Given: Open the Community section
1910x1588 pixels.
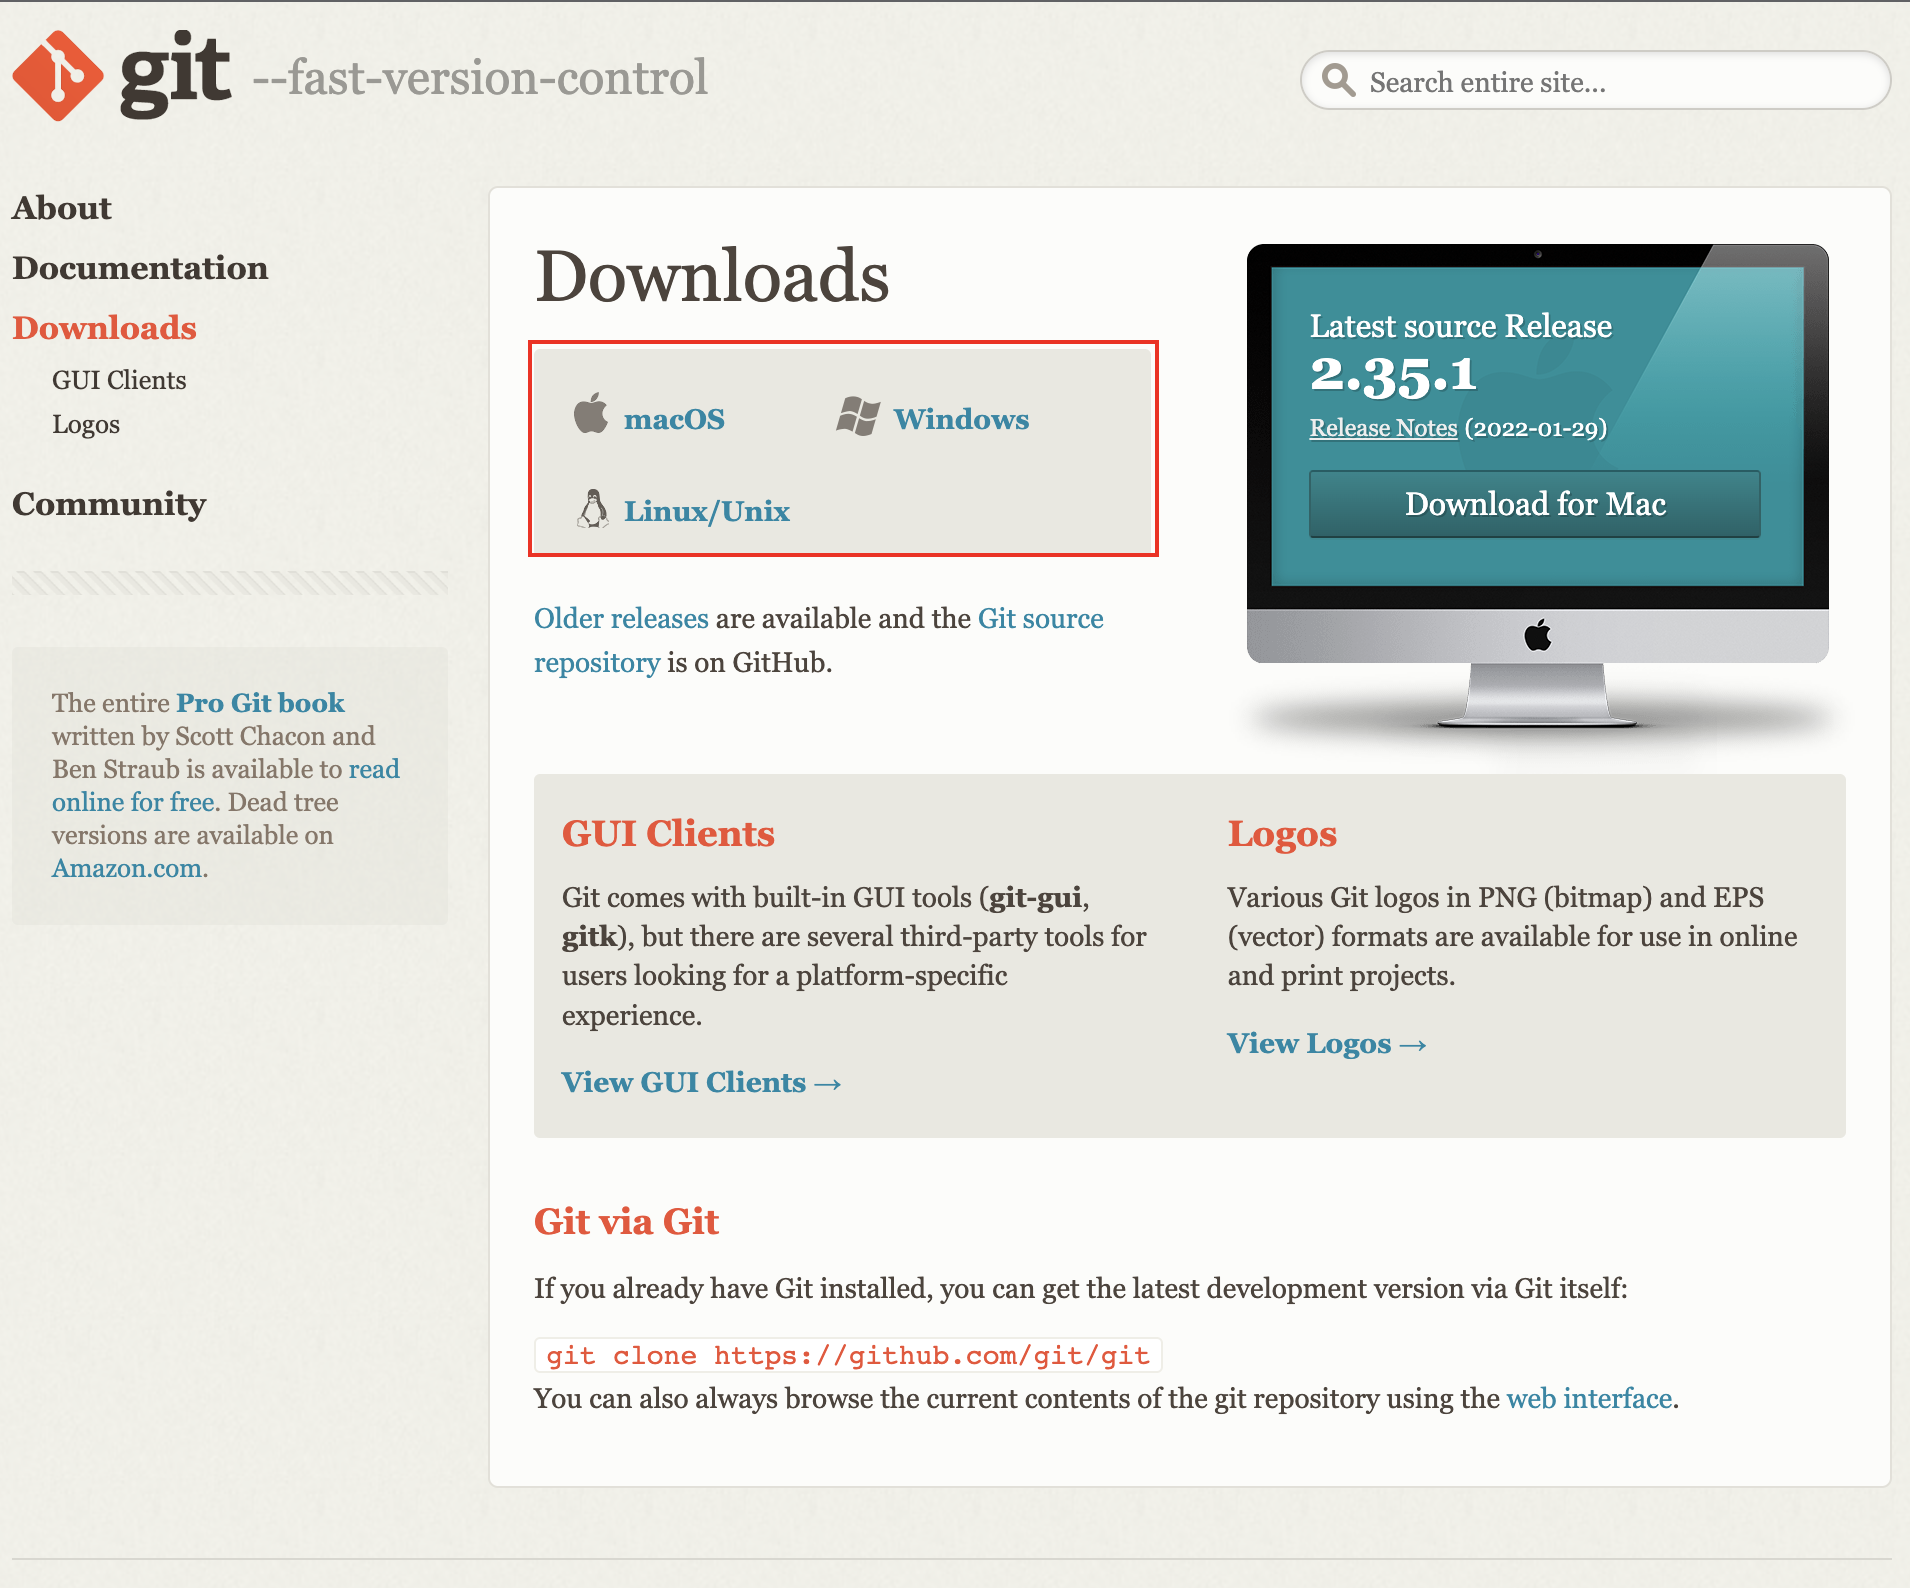Looking at the screenshot, I should 109,504.
